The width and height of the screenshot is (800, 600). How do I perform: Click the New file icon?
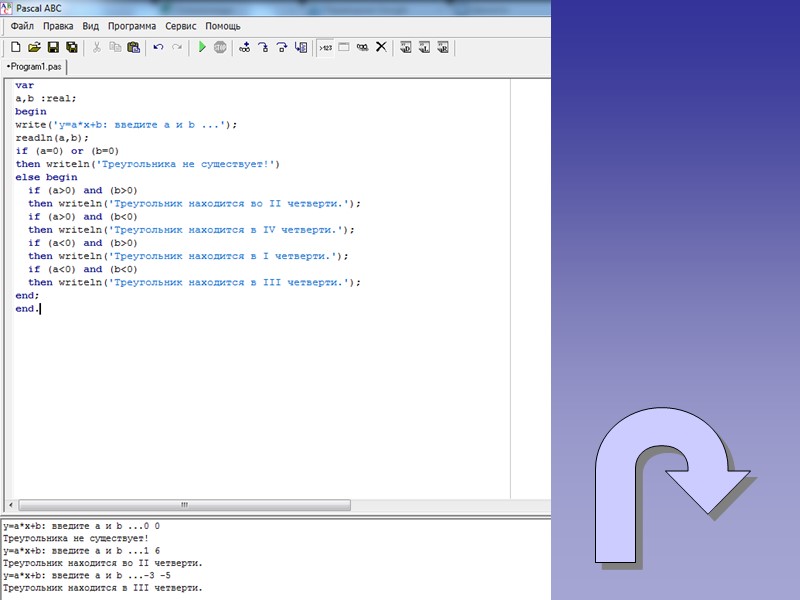(x=15, y=47)
